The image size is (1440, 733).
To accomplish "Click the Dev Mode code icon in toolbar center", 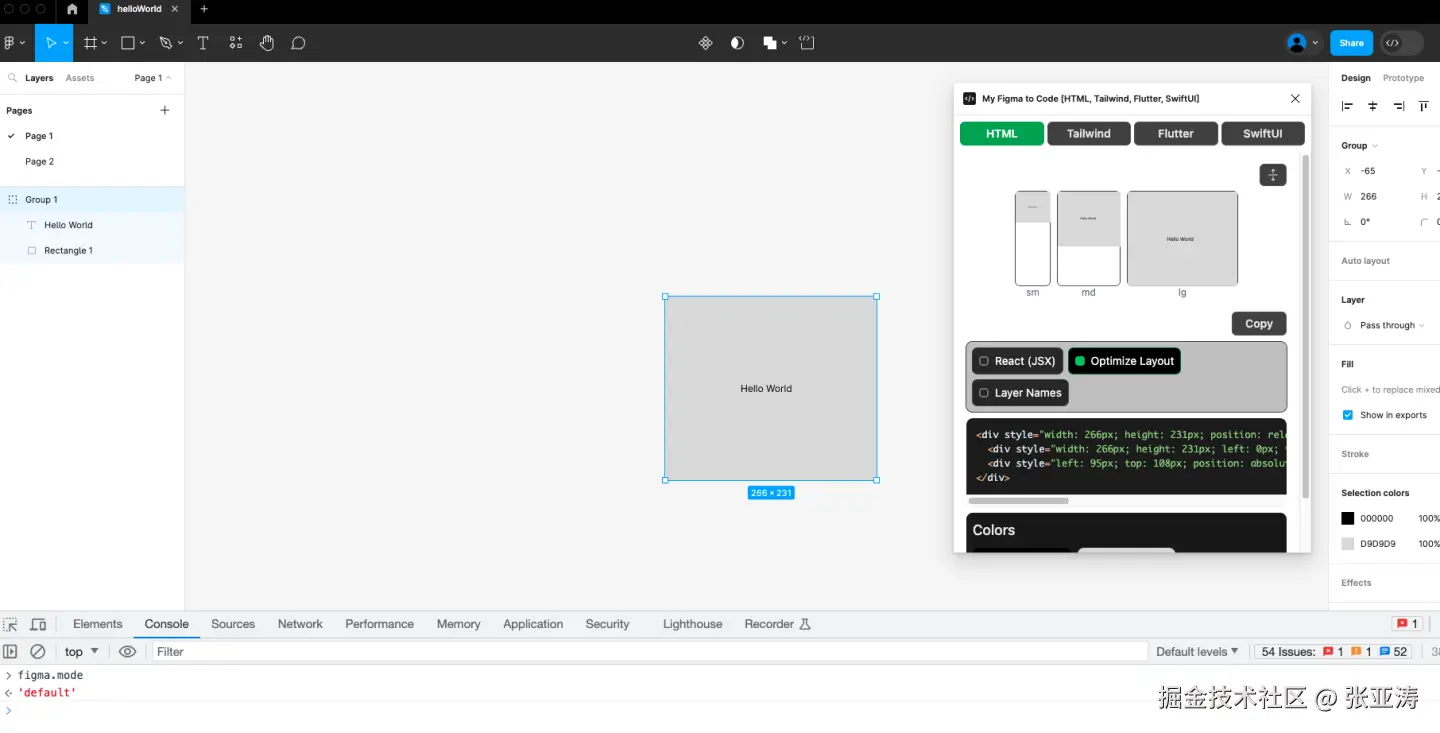I will [807, 43].
